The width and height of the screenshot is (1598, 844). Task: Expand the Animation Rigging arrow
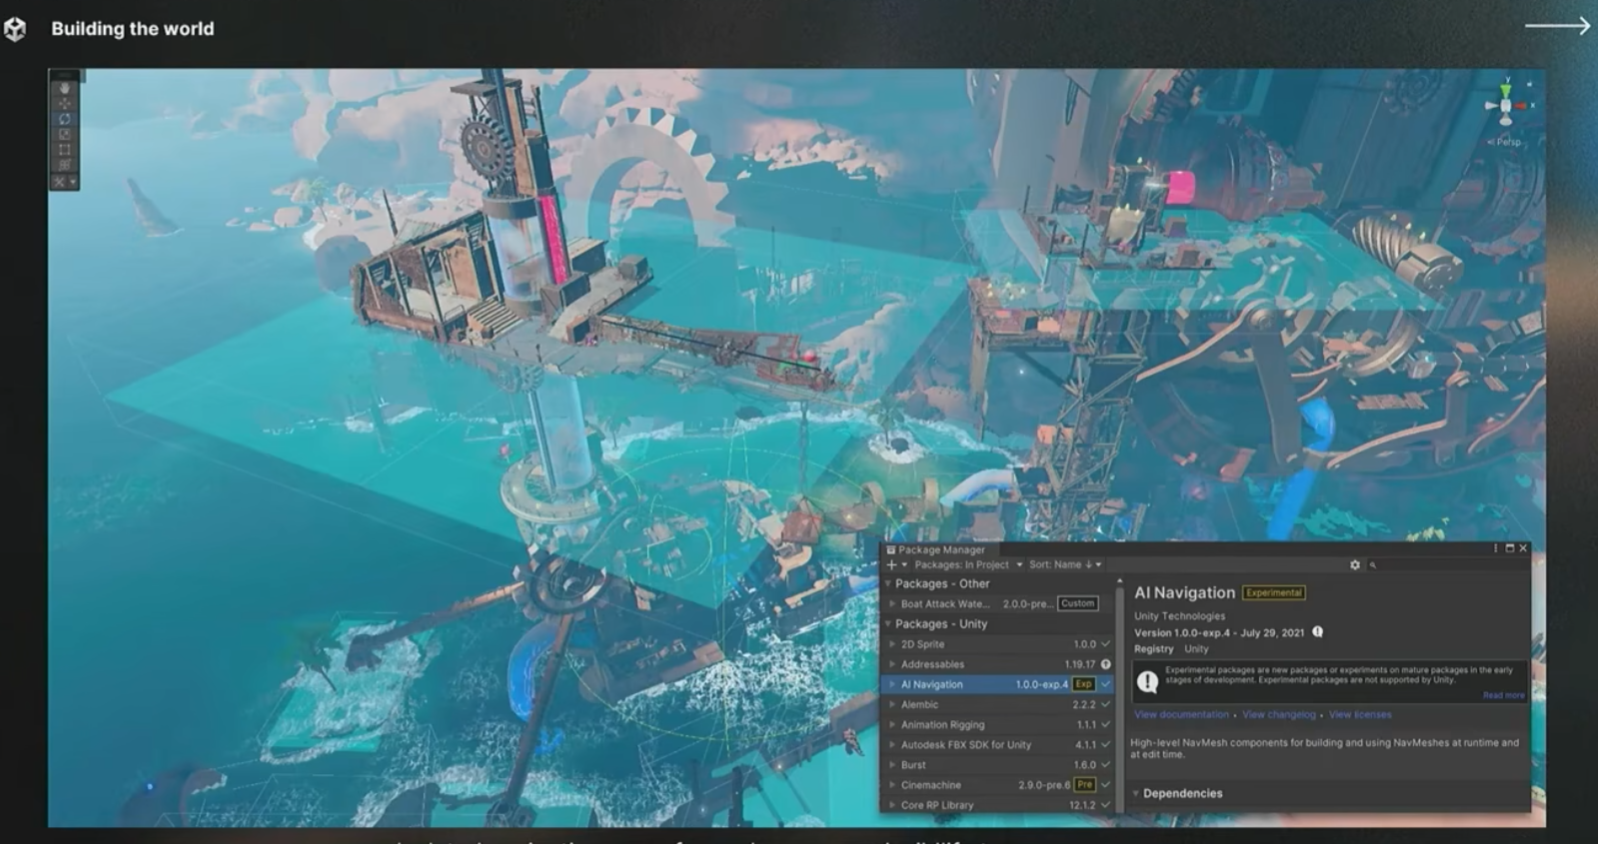pyautogui.click(x=893, y=725)
